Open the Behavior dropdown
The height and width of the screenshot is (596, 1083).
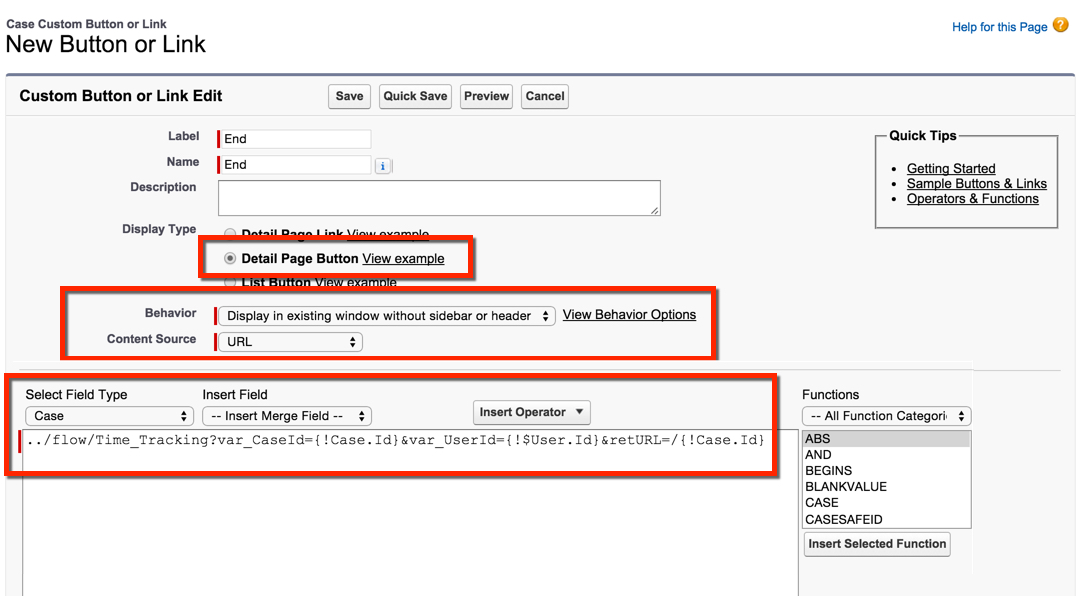(385, 316)
